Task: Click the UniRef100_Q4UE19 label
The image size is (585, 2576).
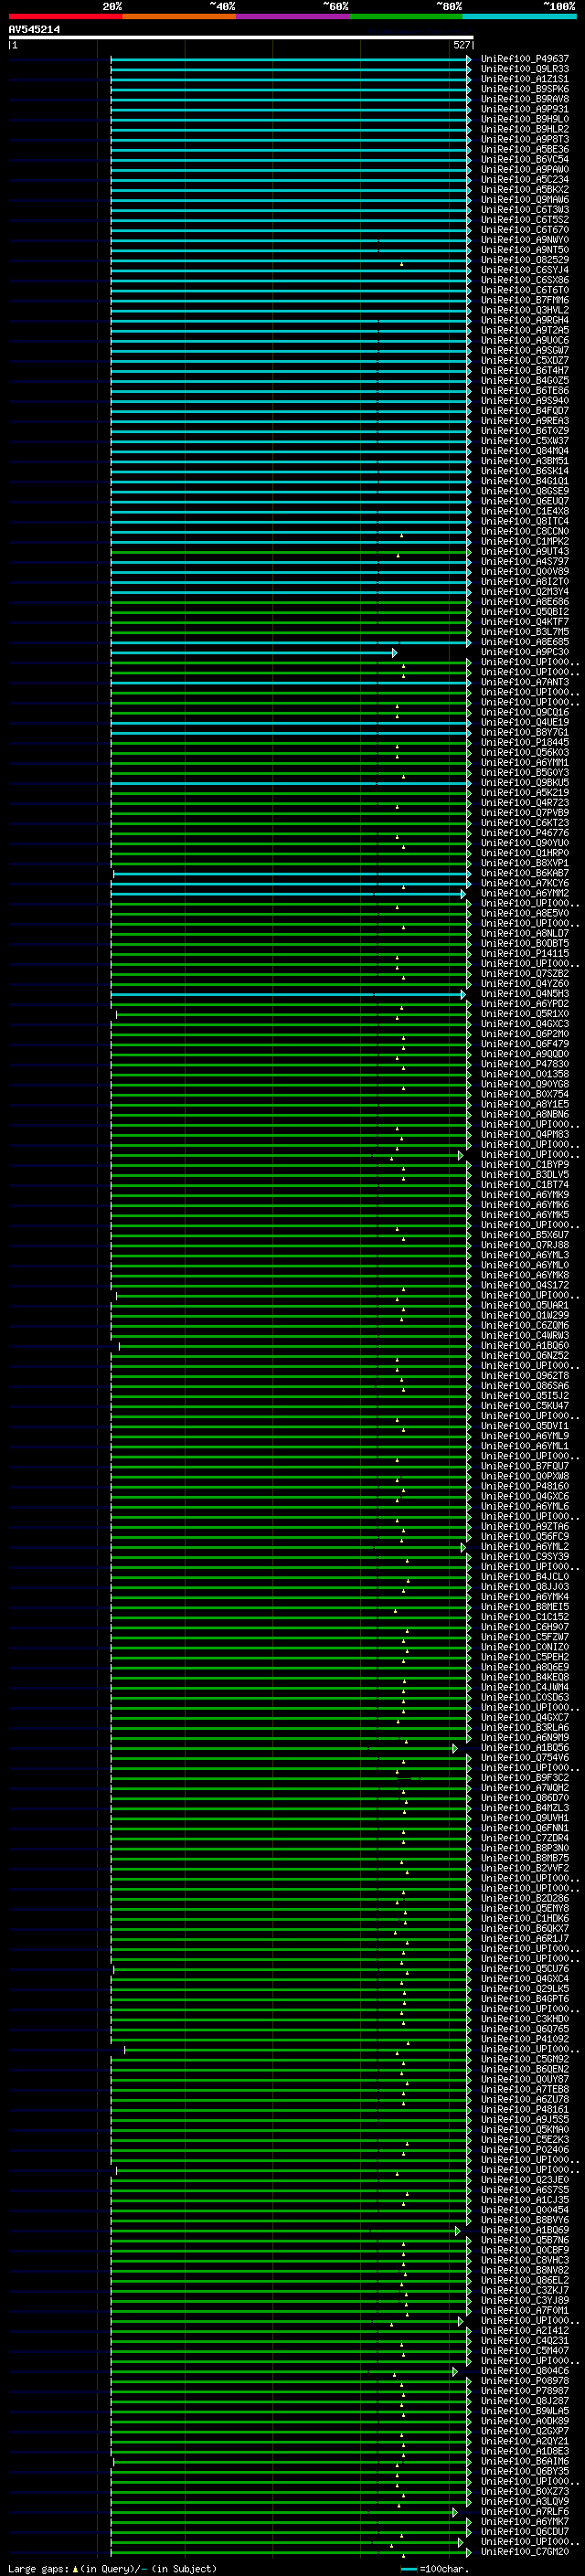Action: [524, 722]
